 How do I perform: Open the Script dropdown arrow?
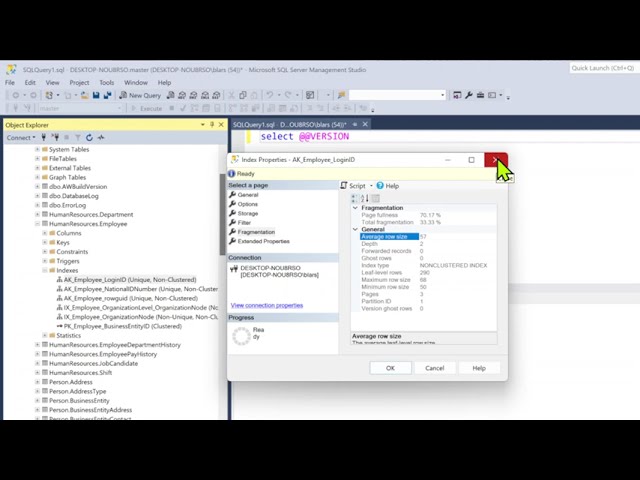click(371, 186)
